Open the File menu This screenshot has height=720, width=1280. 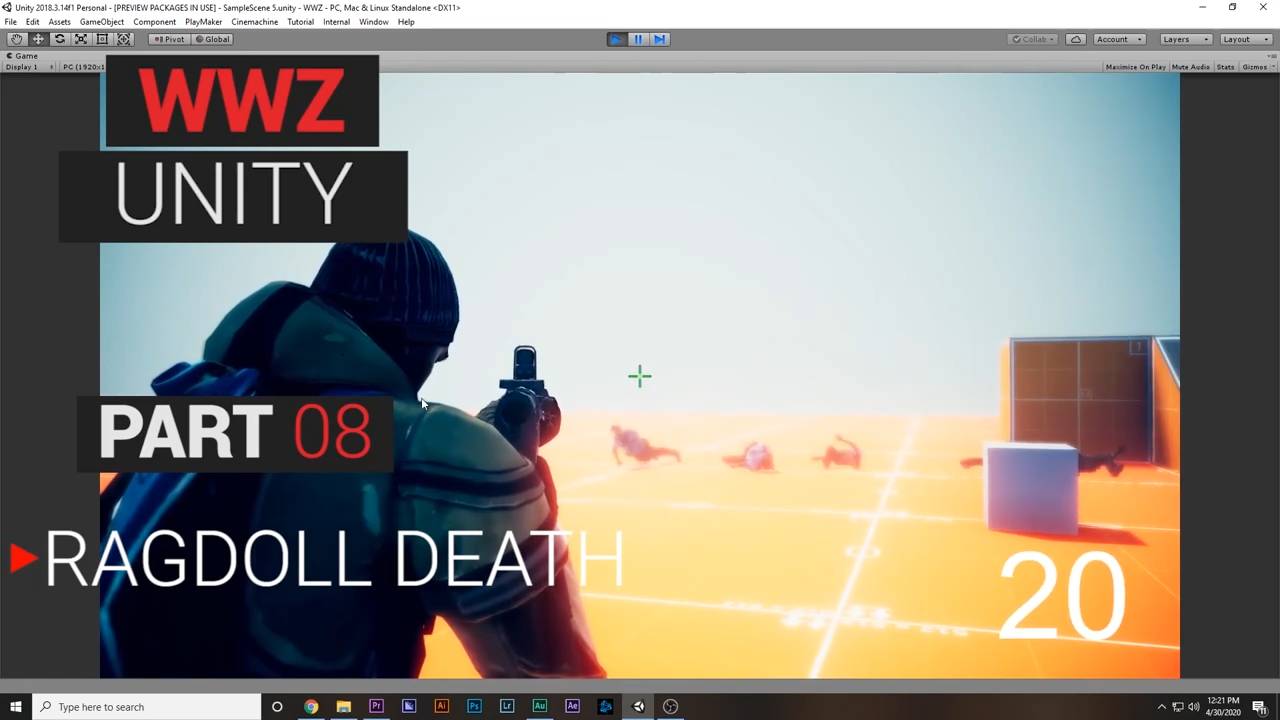pyautogui.click(x=10, y=22)
